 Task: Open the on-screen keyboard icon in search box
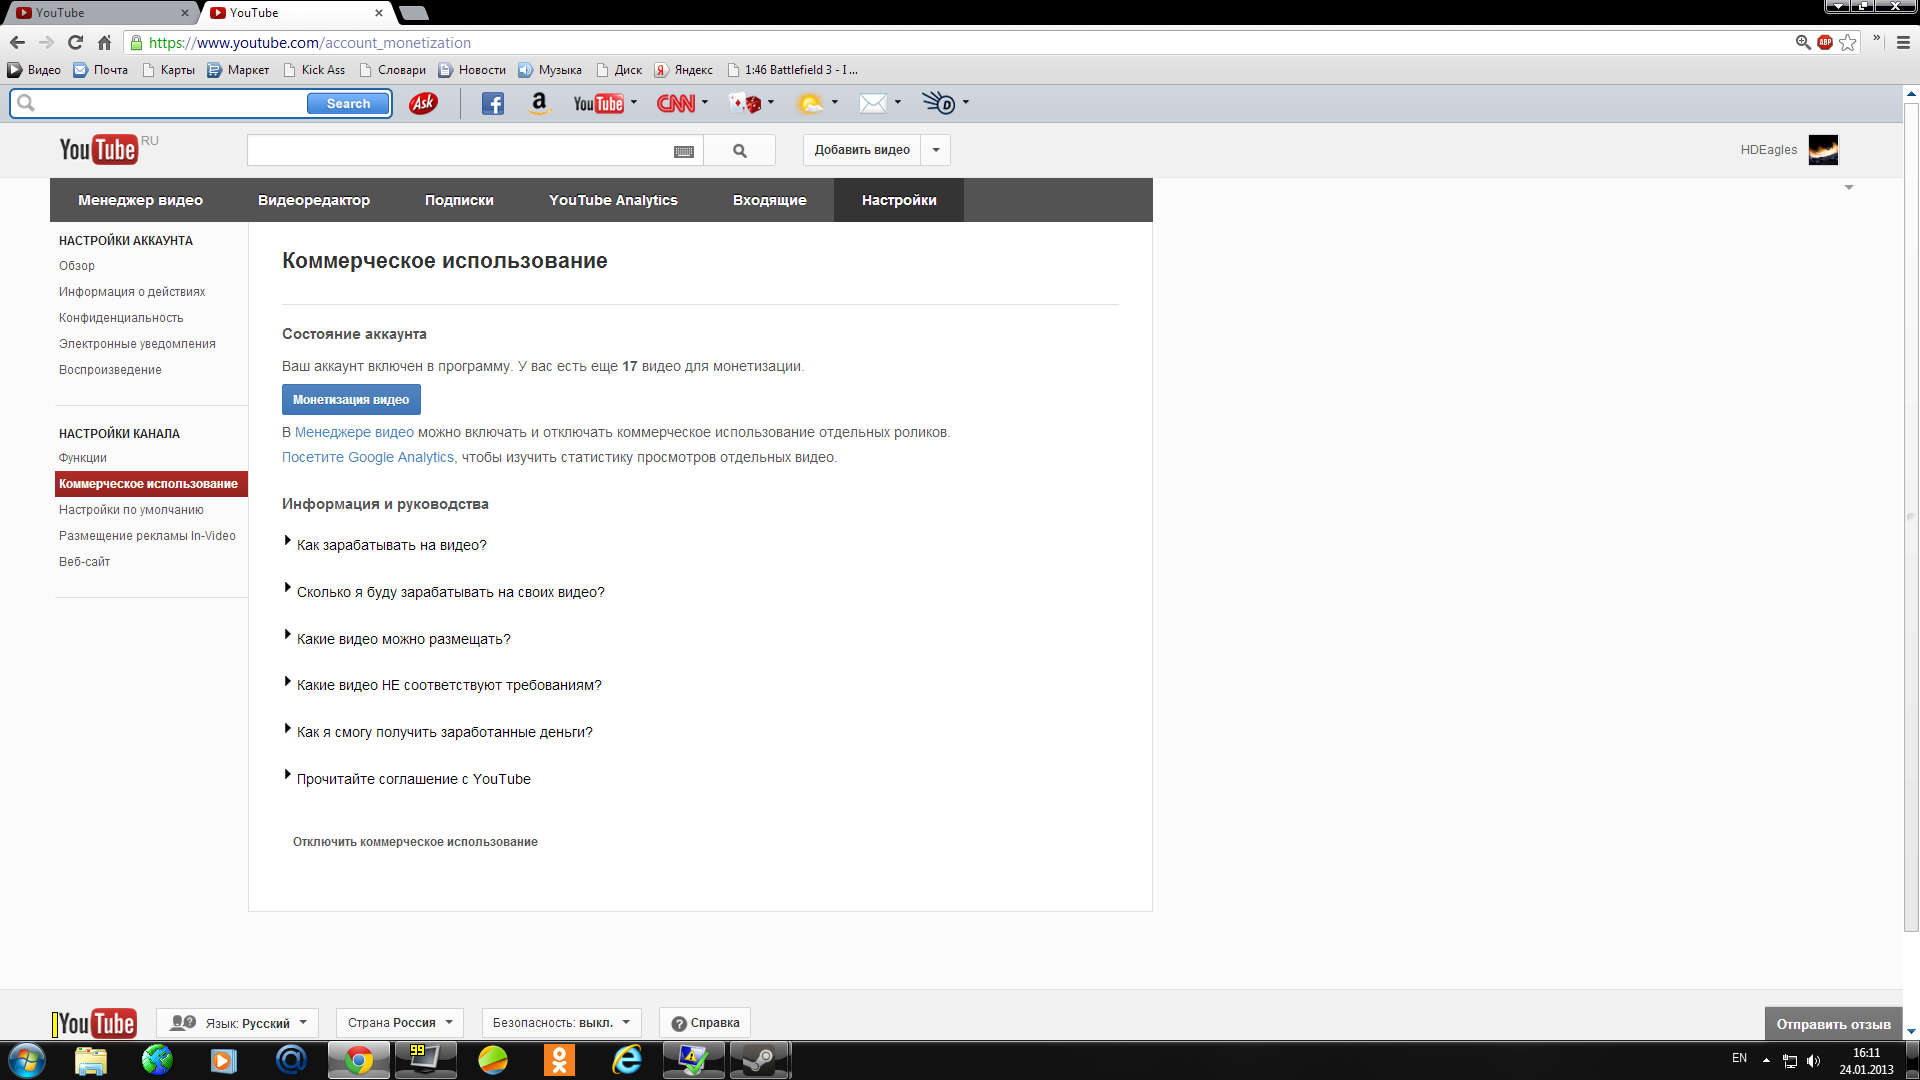[684, 152]
